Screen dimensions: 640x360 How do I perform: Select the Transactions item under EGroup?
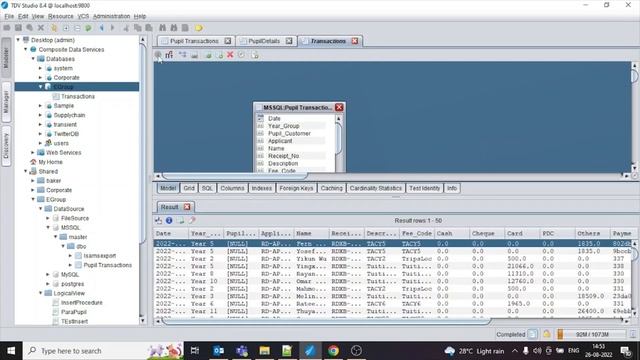(78, 96)
